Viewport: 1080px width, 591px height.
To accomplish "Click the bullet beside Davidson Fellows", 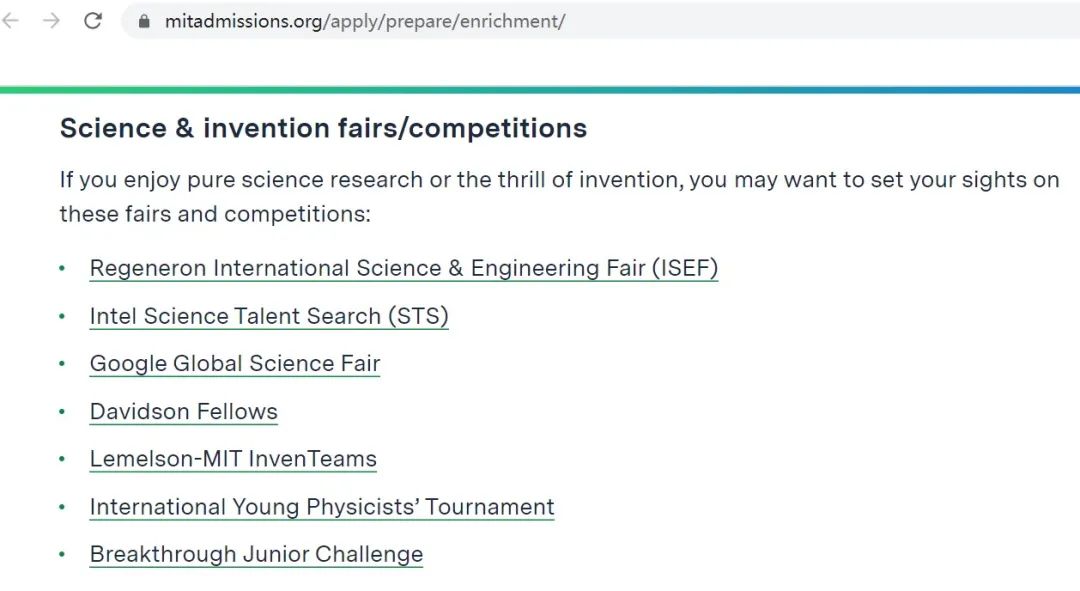I will tap(62, 411).
